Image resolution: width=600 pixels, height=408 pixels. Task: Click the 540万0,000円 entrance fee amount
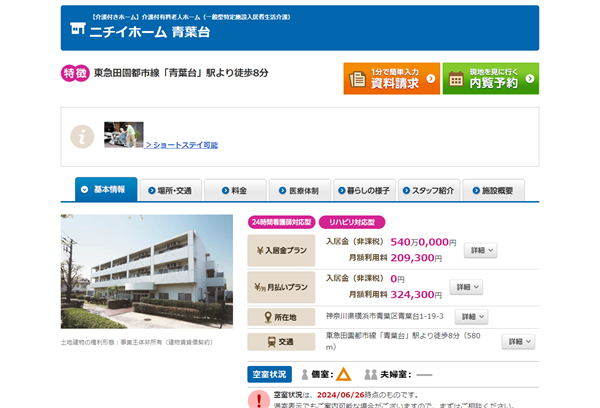point(423,242)
